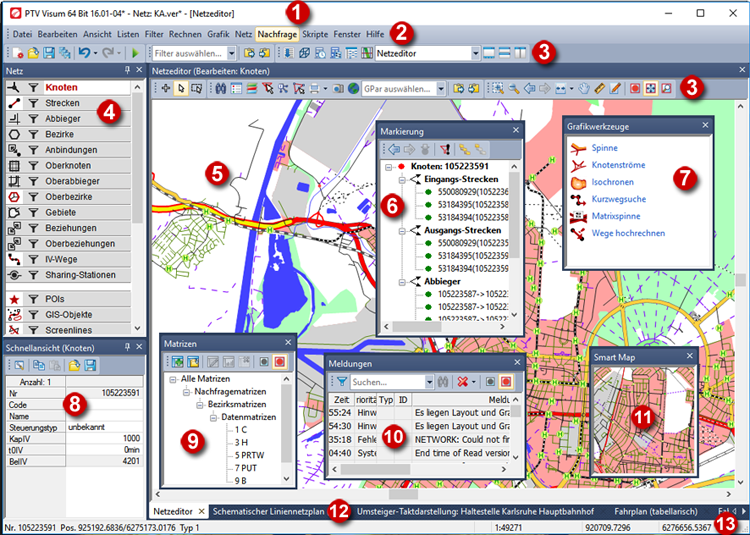The height and width of the screenshot is (535, 750).
Task: Click the filter icon in Meldungen window
Action: 340,381
